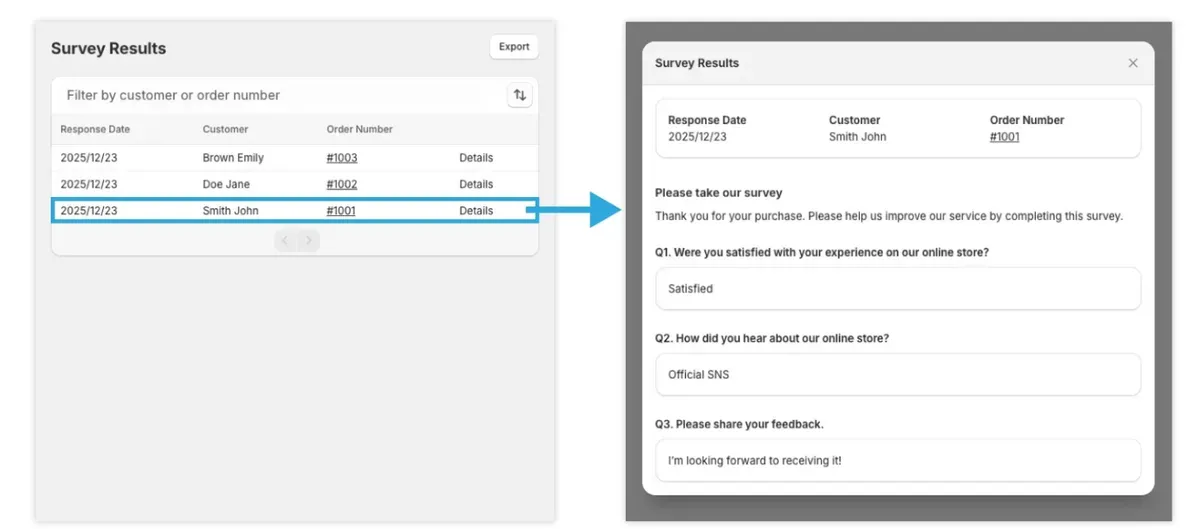Click the Customer column header
This screenshot has width=1200, height=529.
(x=225, y=129)
